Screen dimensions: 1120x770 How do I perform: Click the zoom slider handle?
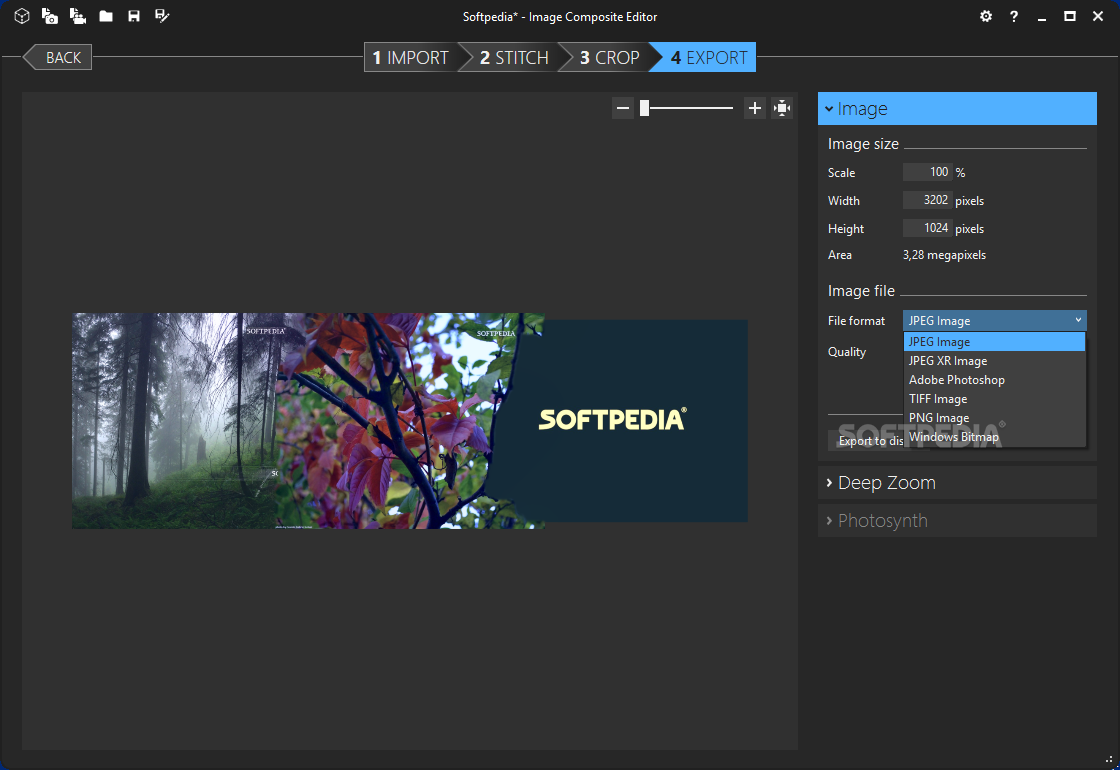click(x=644, y=108)
